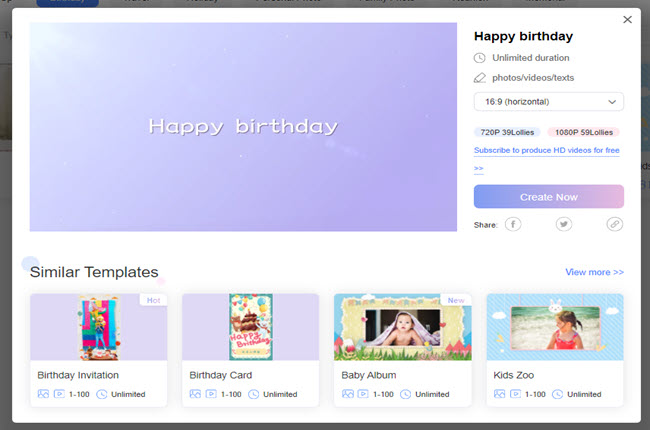Click the Baby Album title

(x=369, y=375)
